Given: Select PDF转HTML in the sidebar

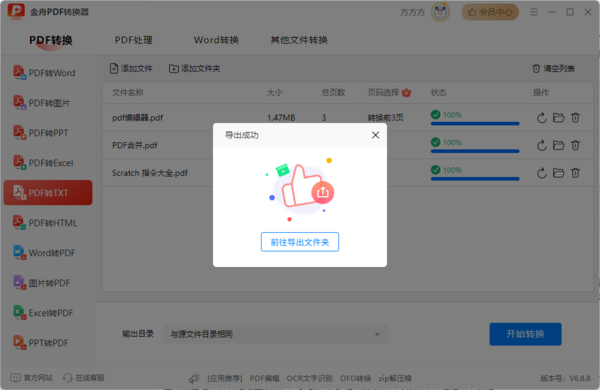Looking at the screenshot, I should (x=48, y=223).
